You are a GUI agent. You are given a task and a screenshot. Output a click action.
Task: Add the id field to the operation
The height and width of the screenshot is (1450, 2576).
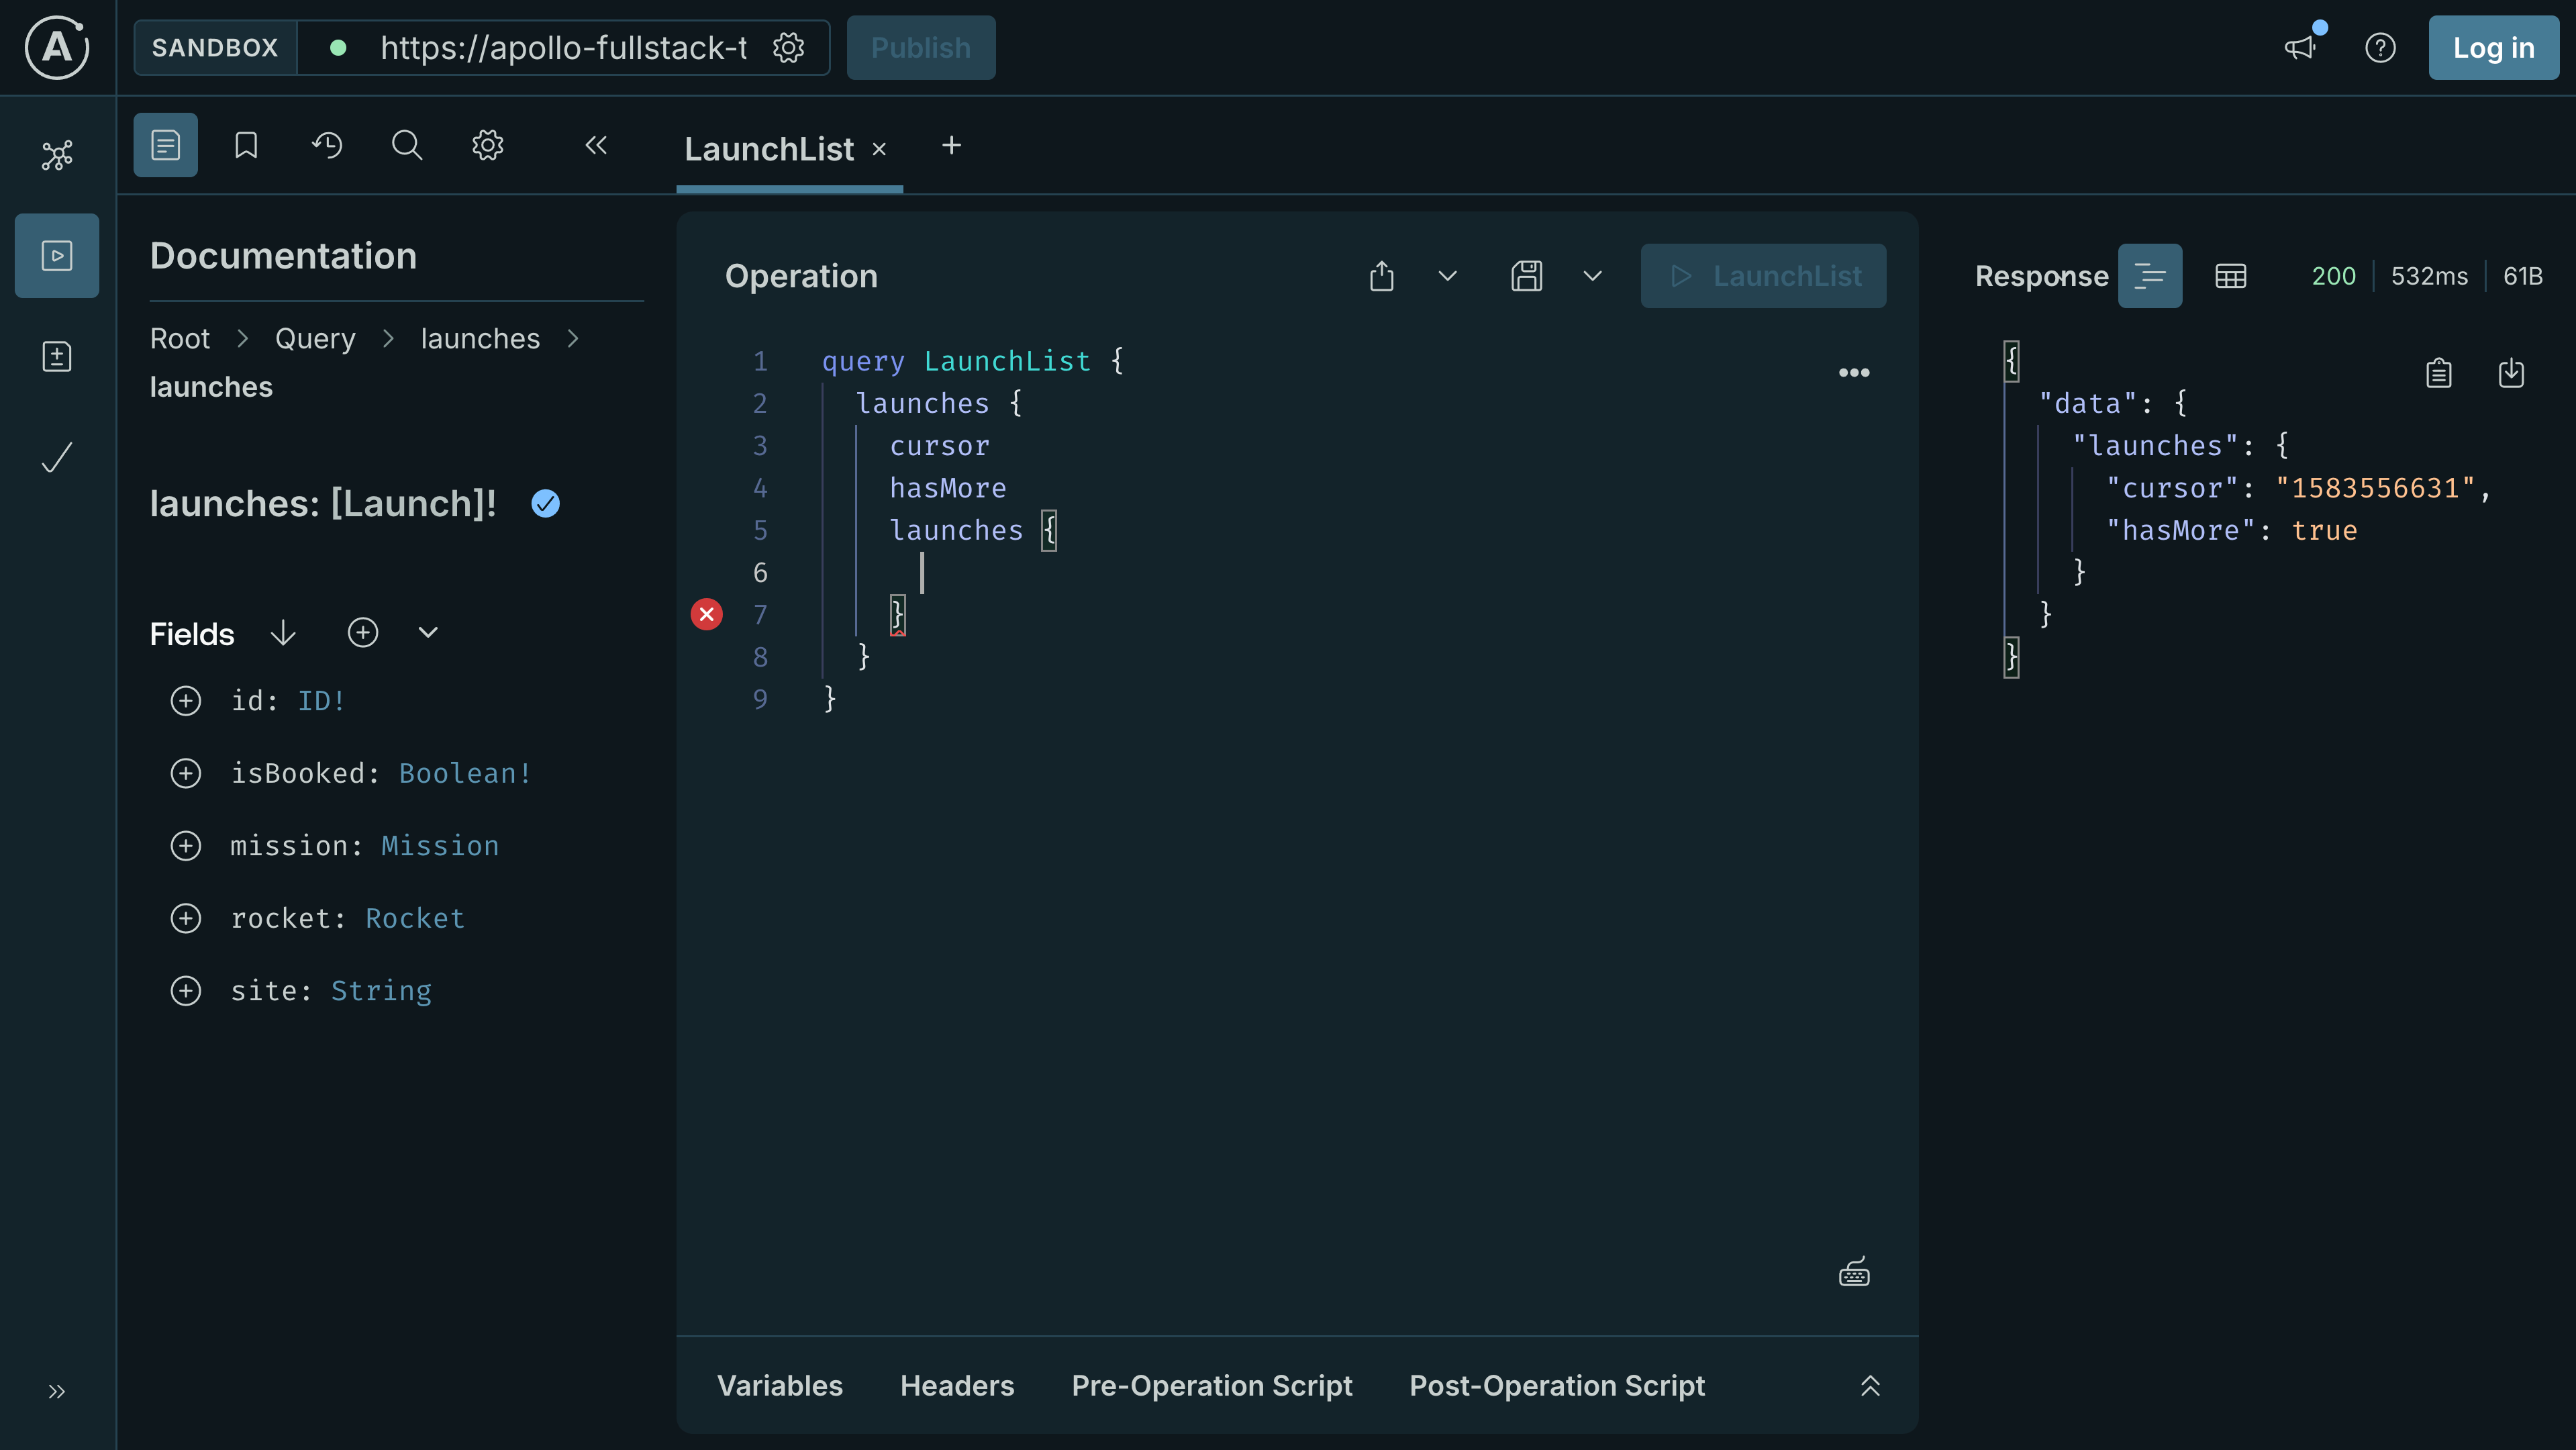[x=186, y=700]
